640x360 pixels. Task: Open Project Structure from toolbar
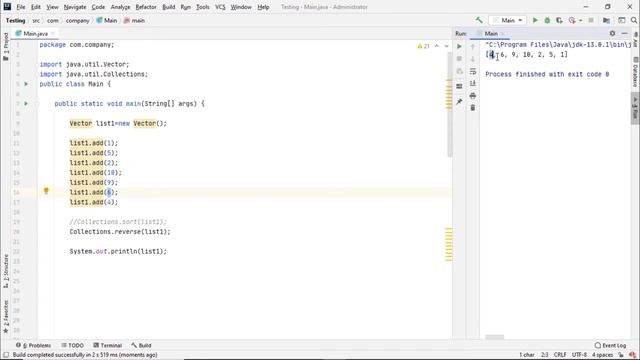606,20
